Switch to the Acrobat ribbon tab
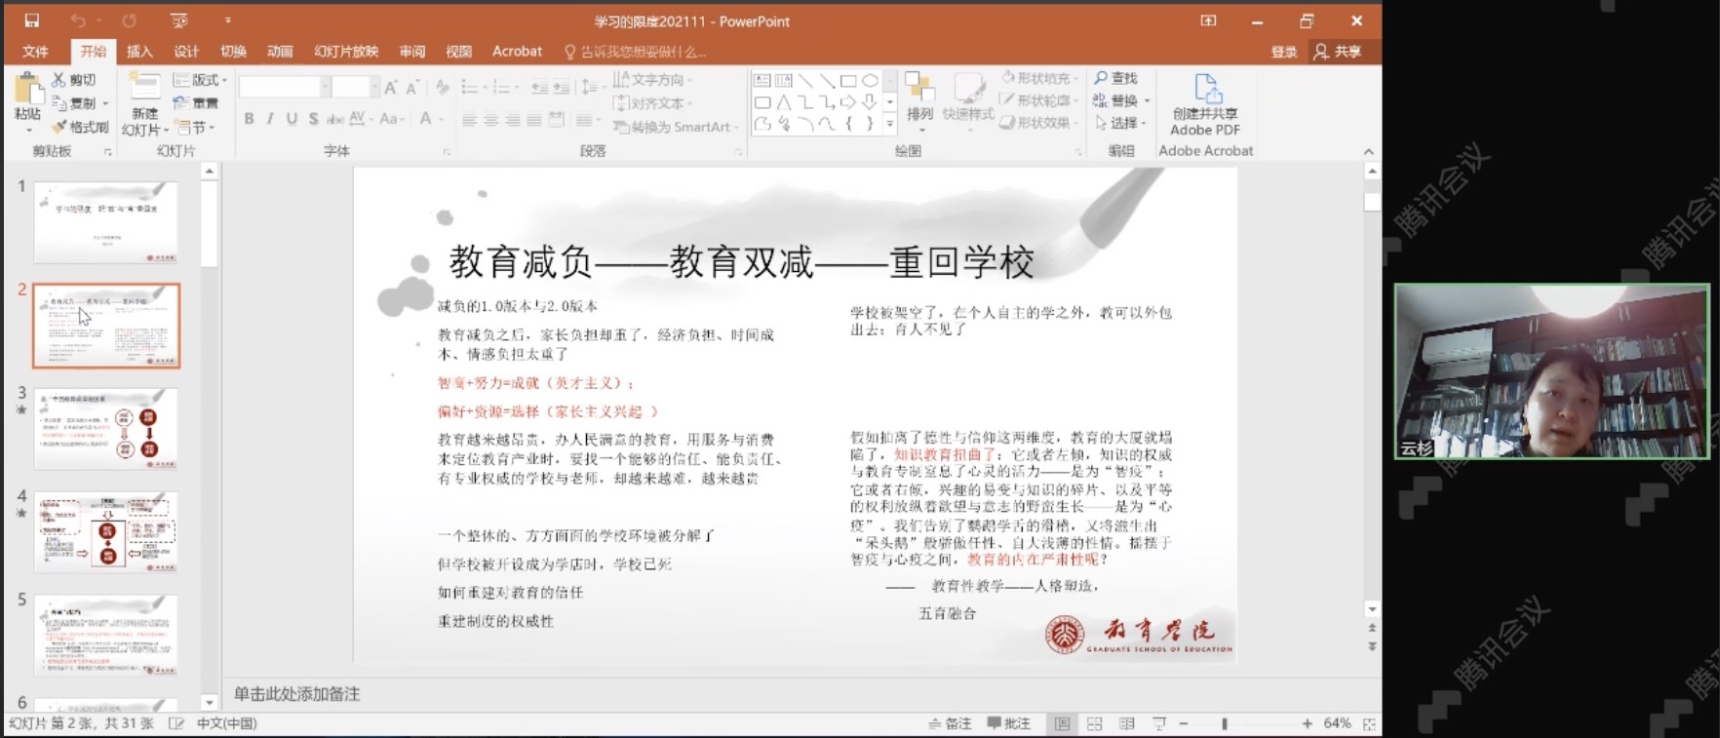 click(517, 51)
